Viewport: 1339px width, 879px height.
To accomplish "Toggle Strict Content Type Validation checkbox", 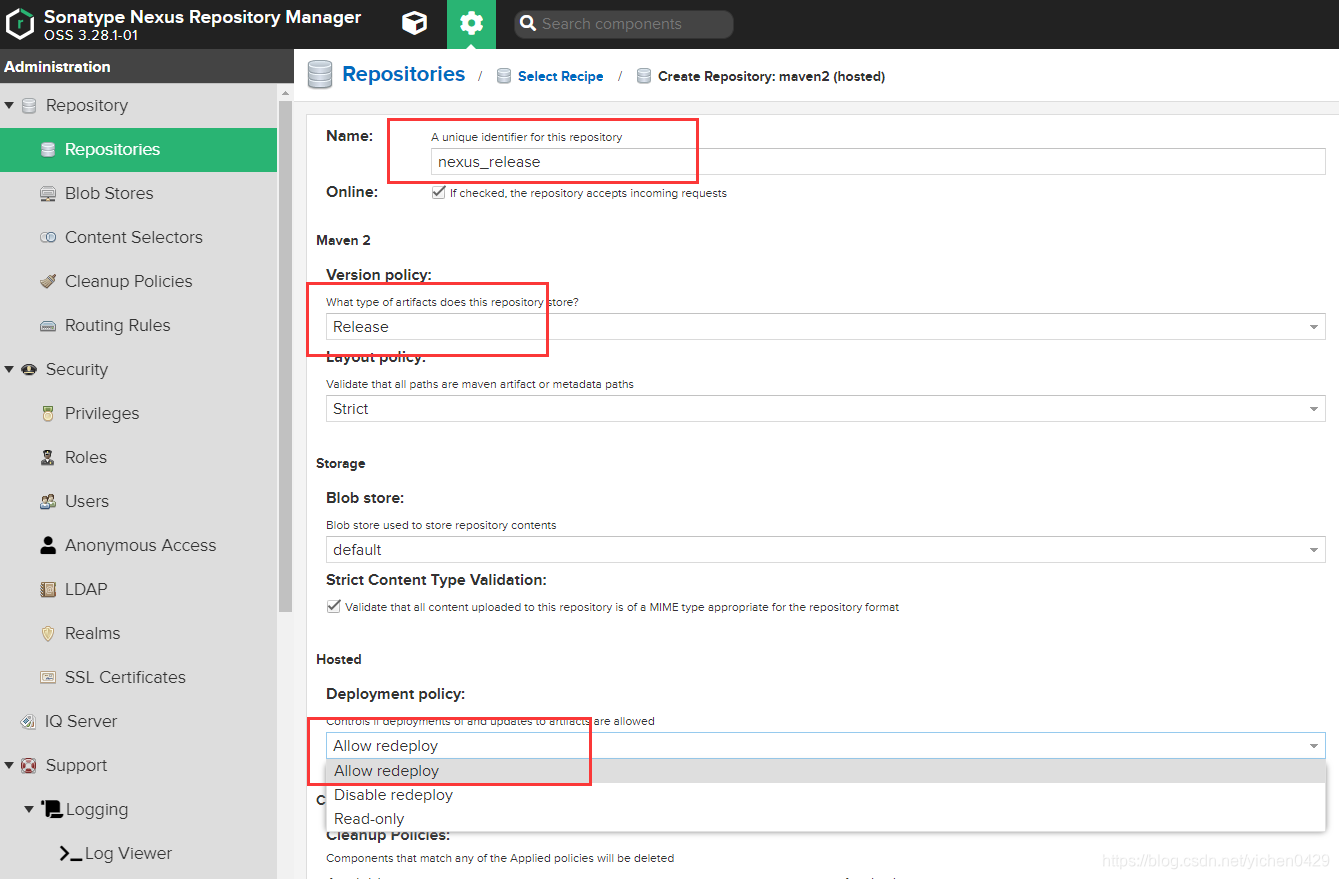I will tap(333, 607).
